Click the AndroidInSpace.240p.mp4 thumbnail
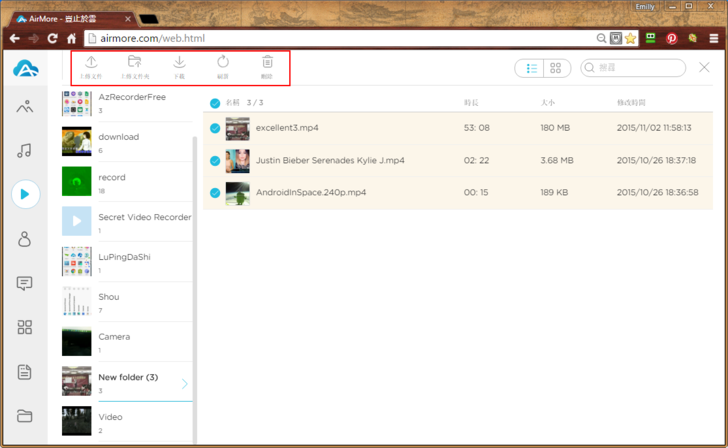 coord(237,192)
